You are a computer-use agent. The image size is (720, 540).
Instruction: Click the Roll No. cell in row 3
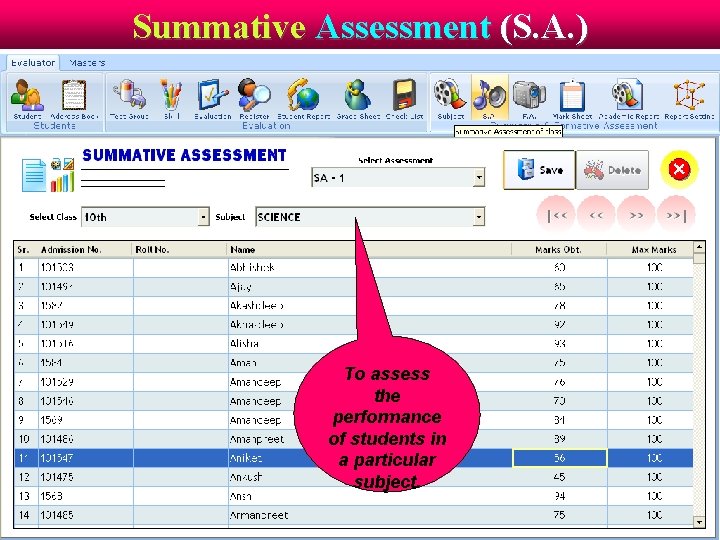coord(180,305)
